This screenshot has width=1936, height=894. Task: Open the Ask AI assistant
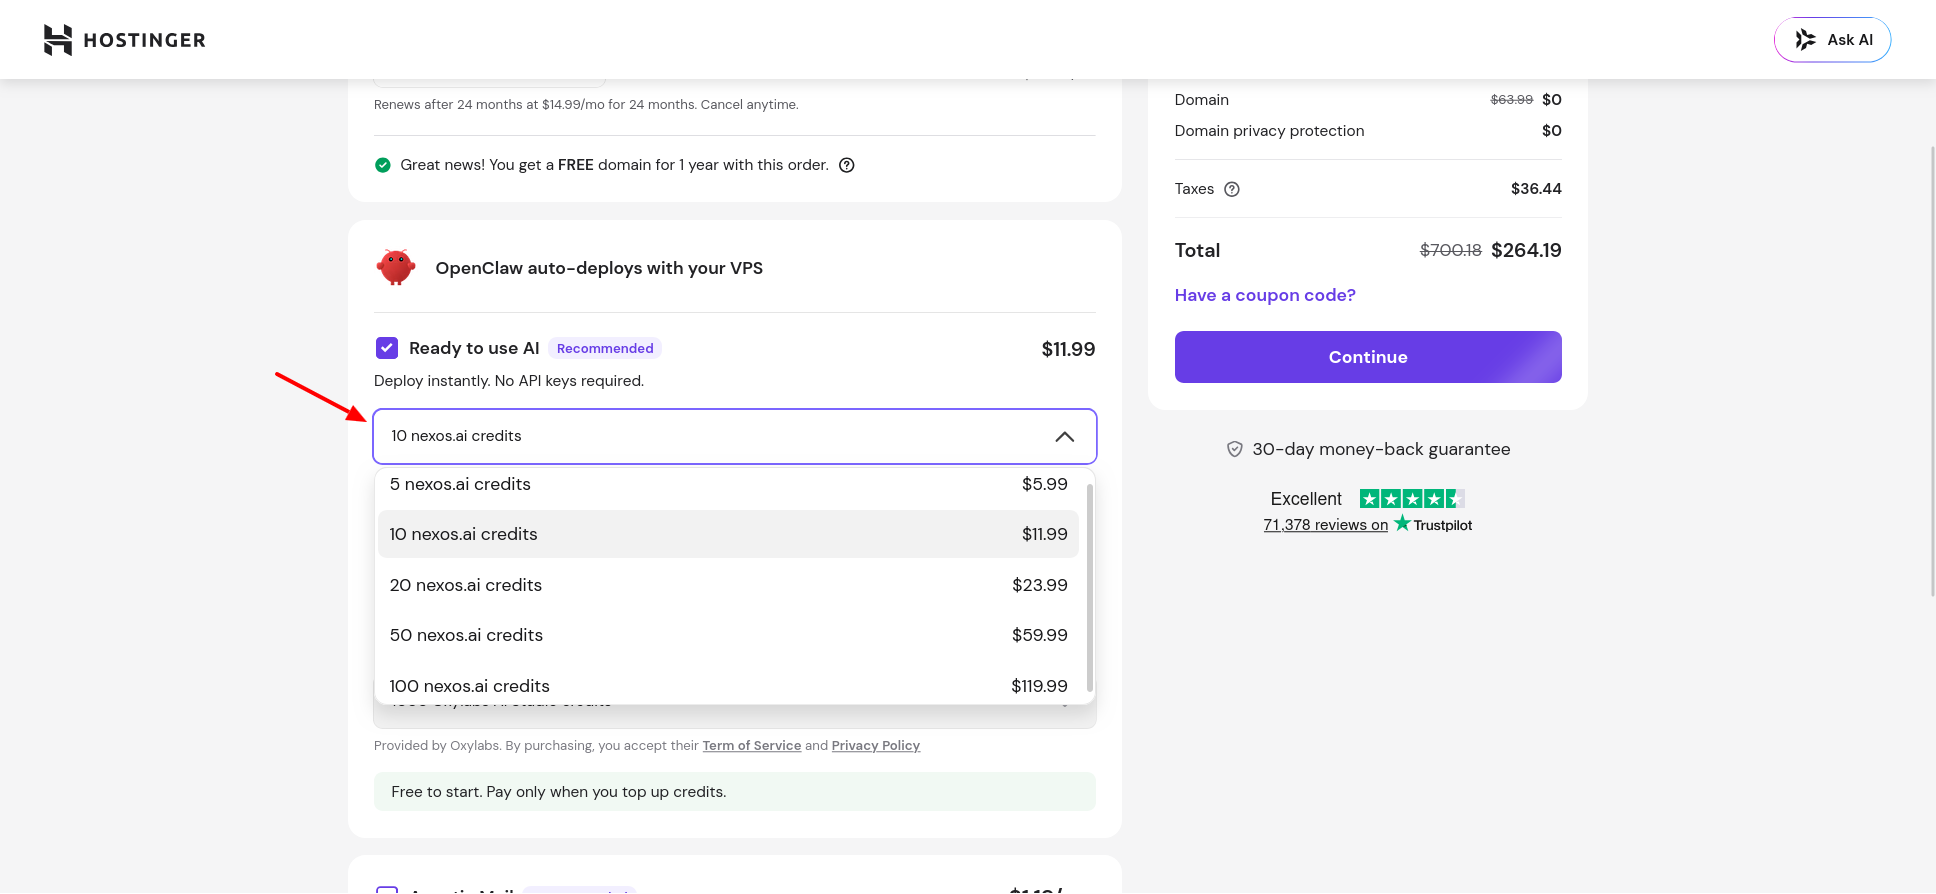1832,40
